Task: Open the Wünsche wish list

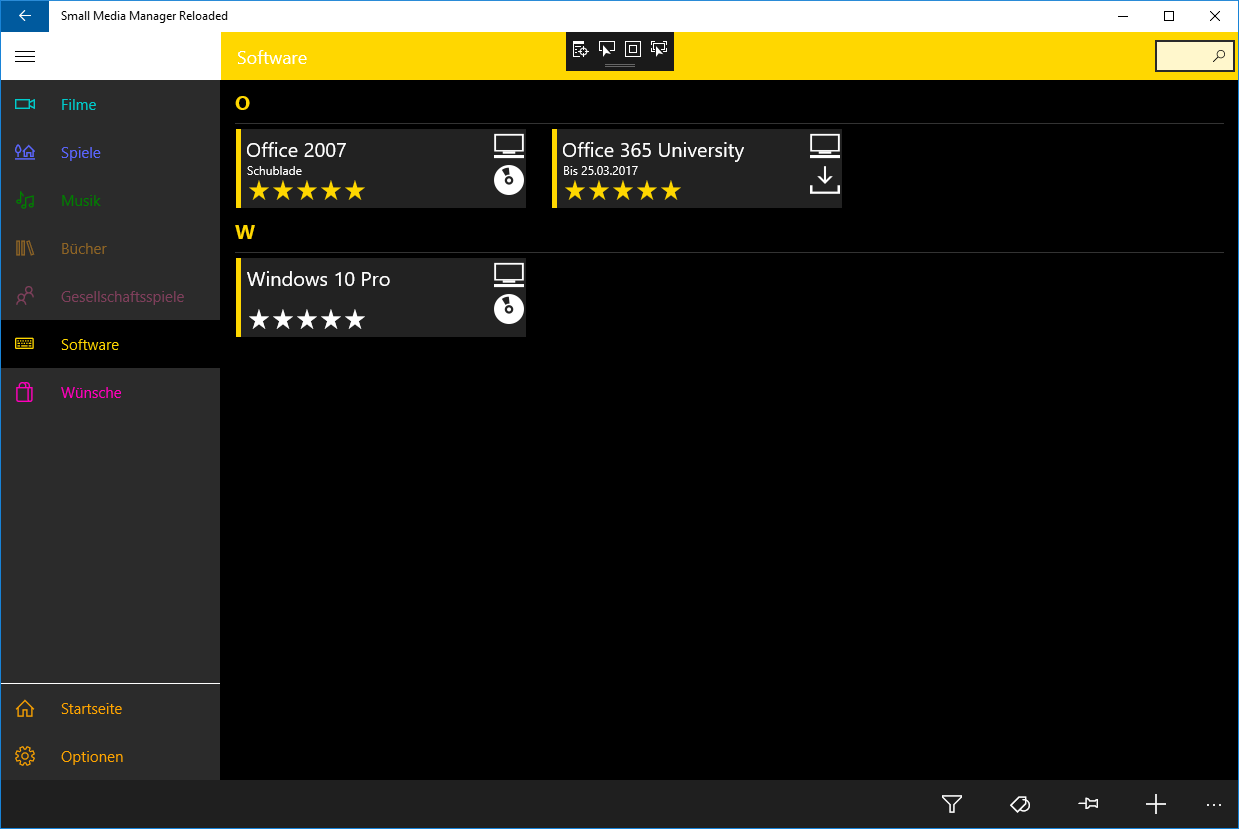Action: click(110, 393)
